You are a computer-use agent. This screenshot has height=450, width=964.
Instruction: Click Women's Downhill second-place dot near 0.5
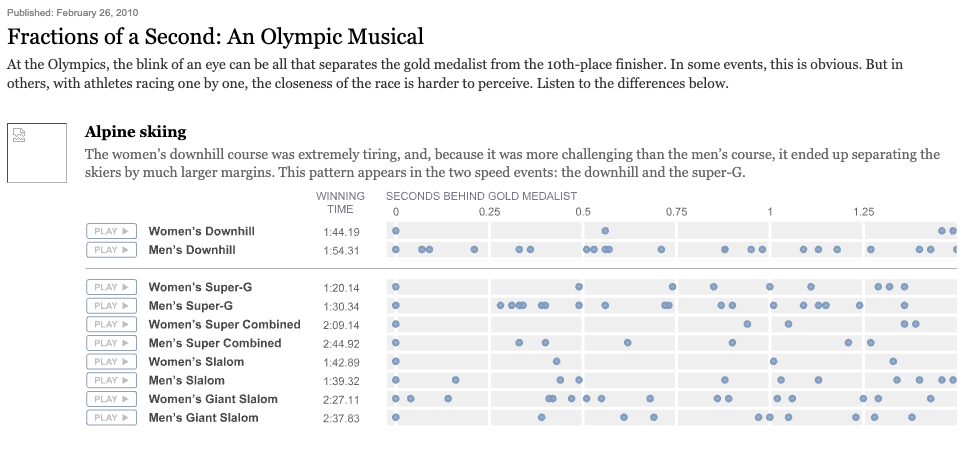point(605,231)
